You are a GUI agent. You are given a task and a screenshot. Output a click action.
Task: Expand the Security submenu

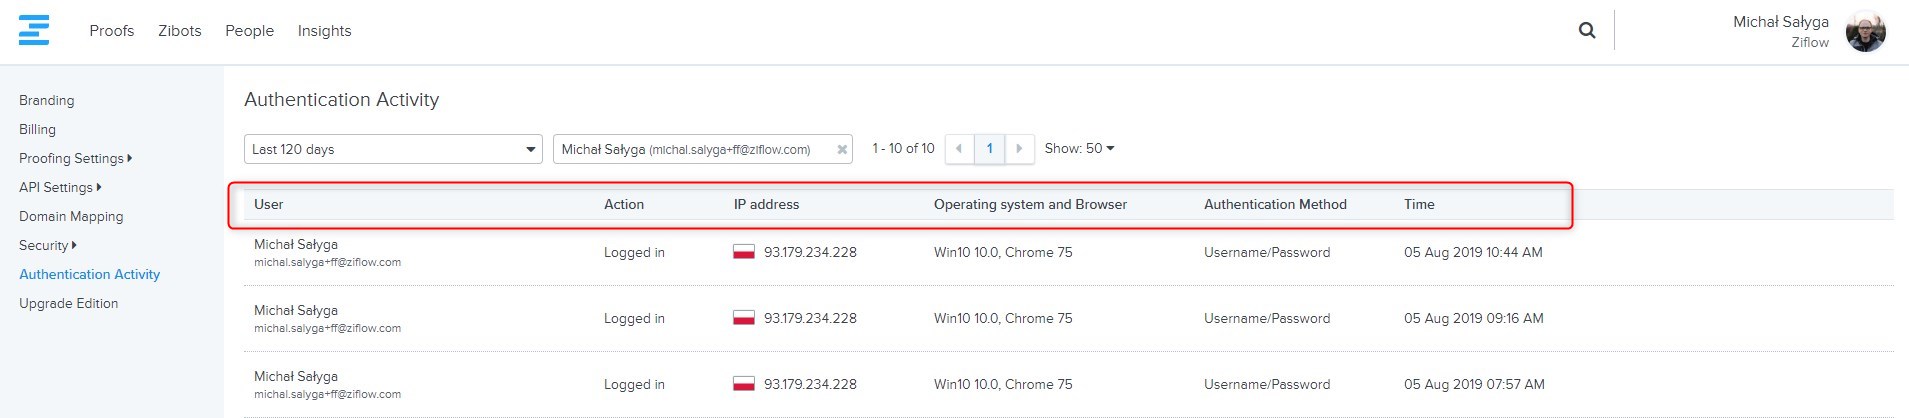click(x=47, y=245)
